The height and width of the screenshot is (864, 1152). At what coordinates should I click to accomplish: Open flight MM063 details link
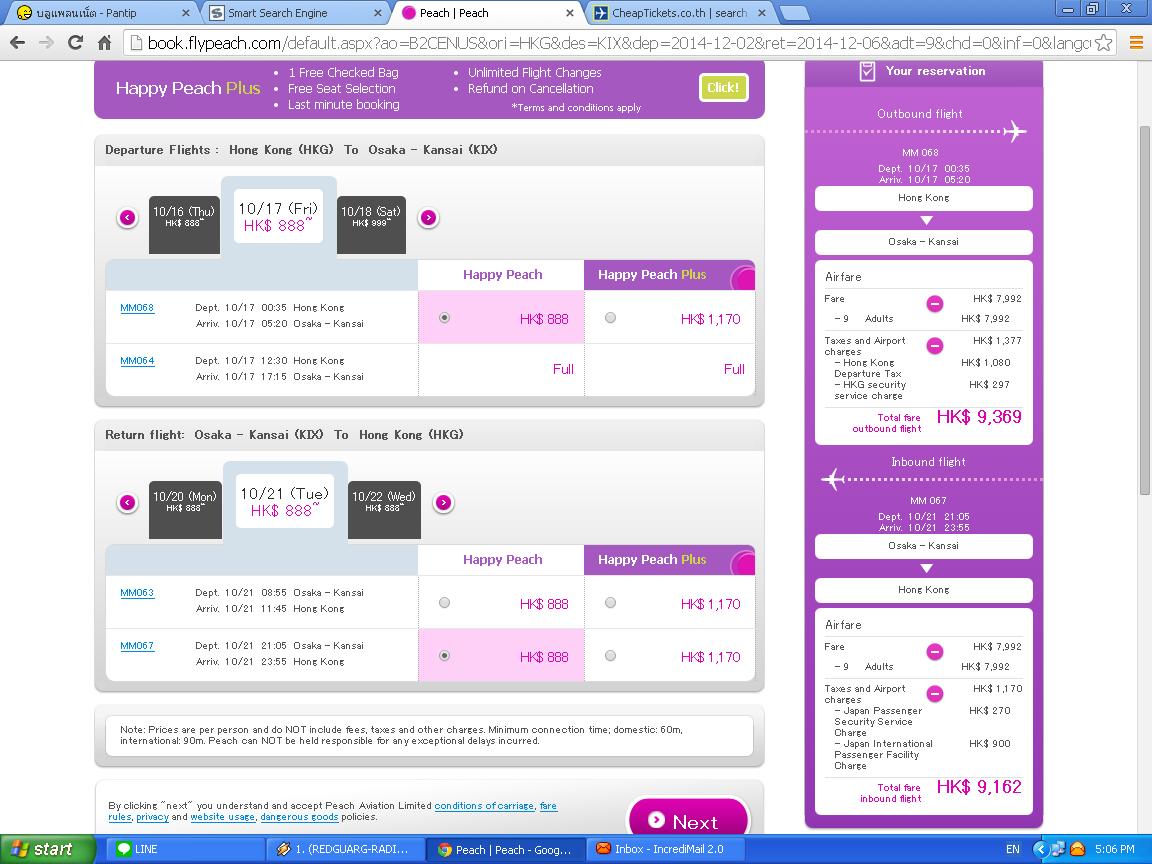point(137,592)
